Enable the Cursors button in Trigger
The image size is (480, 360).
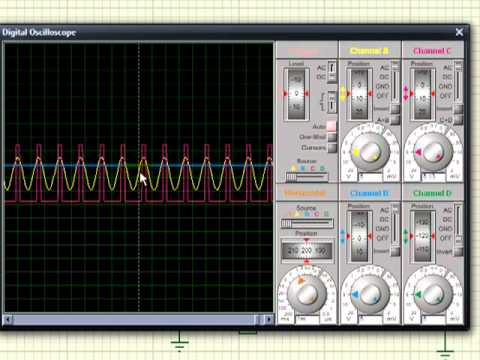(332, 148)
